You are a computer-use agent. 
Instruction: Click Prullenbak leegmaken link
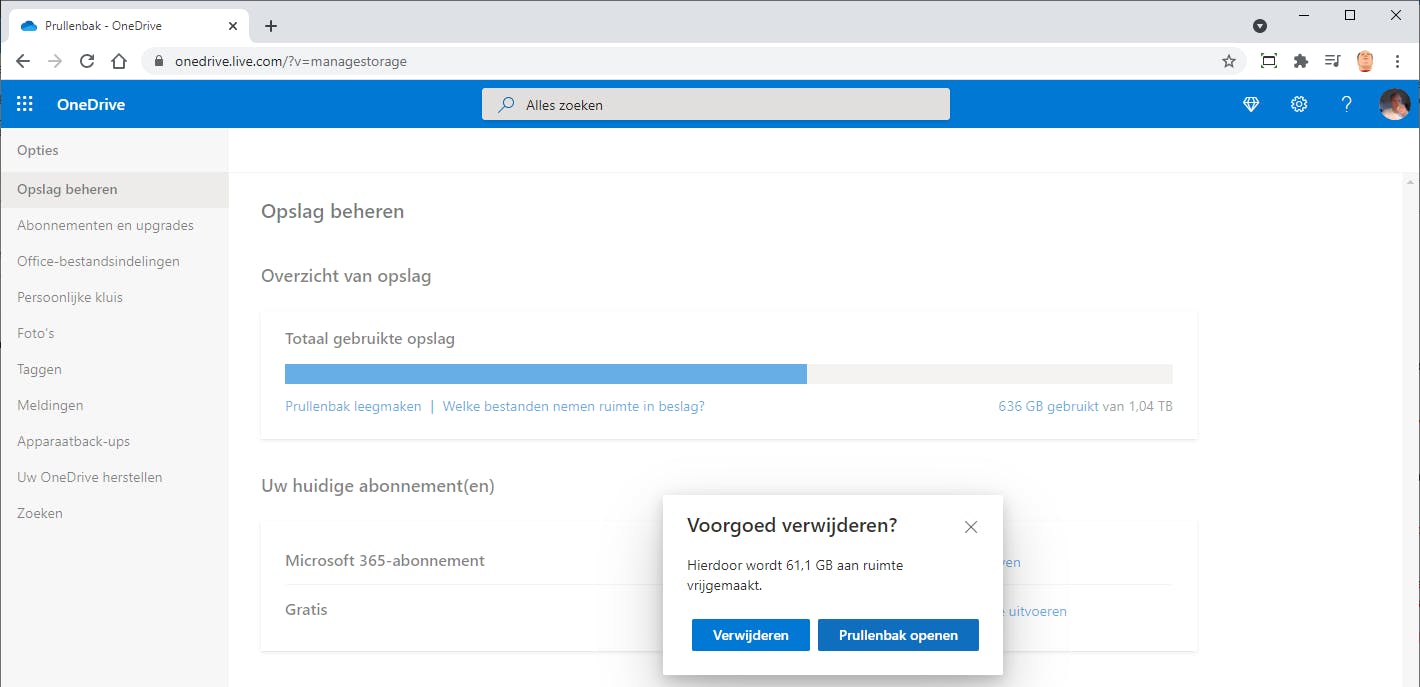[353, 406]
